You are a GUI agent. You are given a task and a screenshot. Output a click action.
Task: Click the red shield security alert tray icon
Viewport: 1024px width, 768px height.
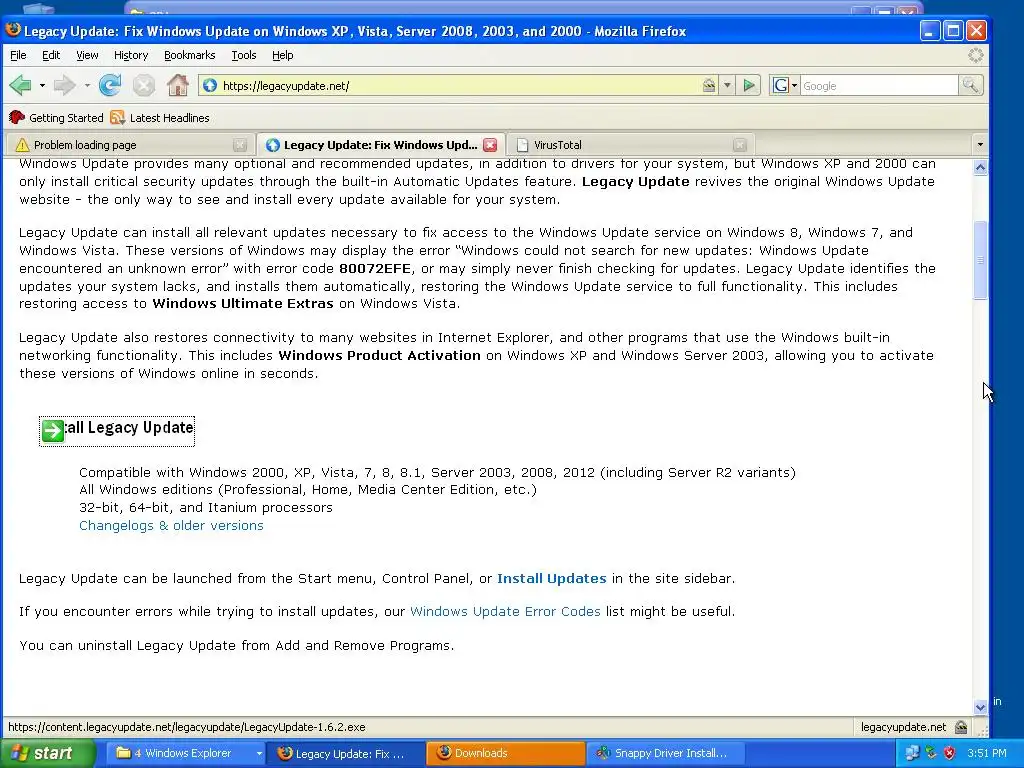950,753
